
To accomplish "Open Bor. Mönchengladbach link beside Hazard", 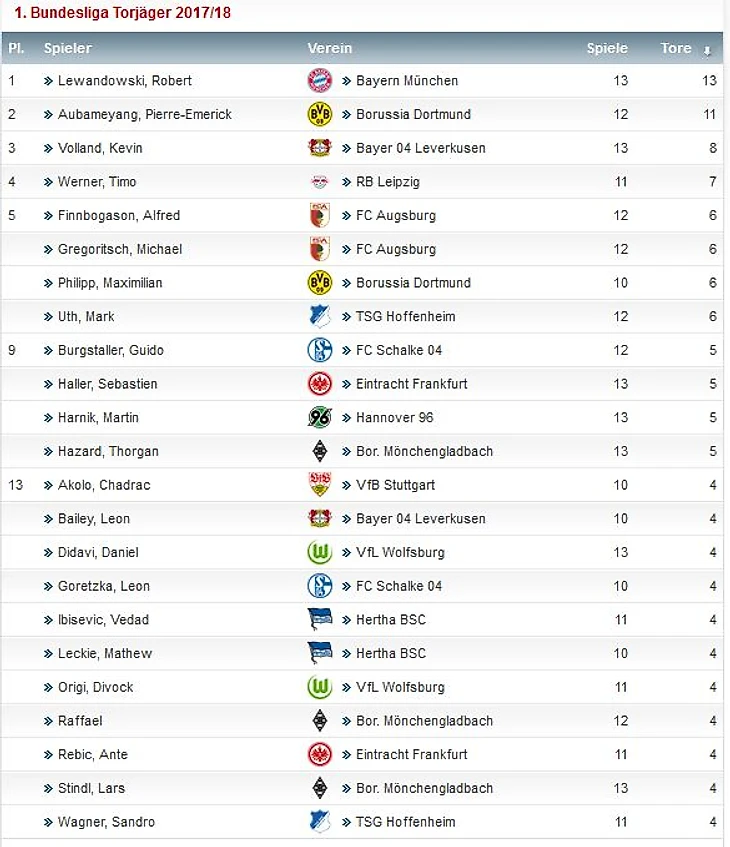I will pyautogui.click(x=424, y=451).
